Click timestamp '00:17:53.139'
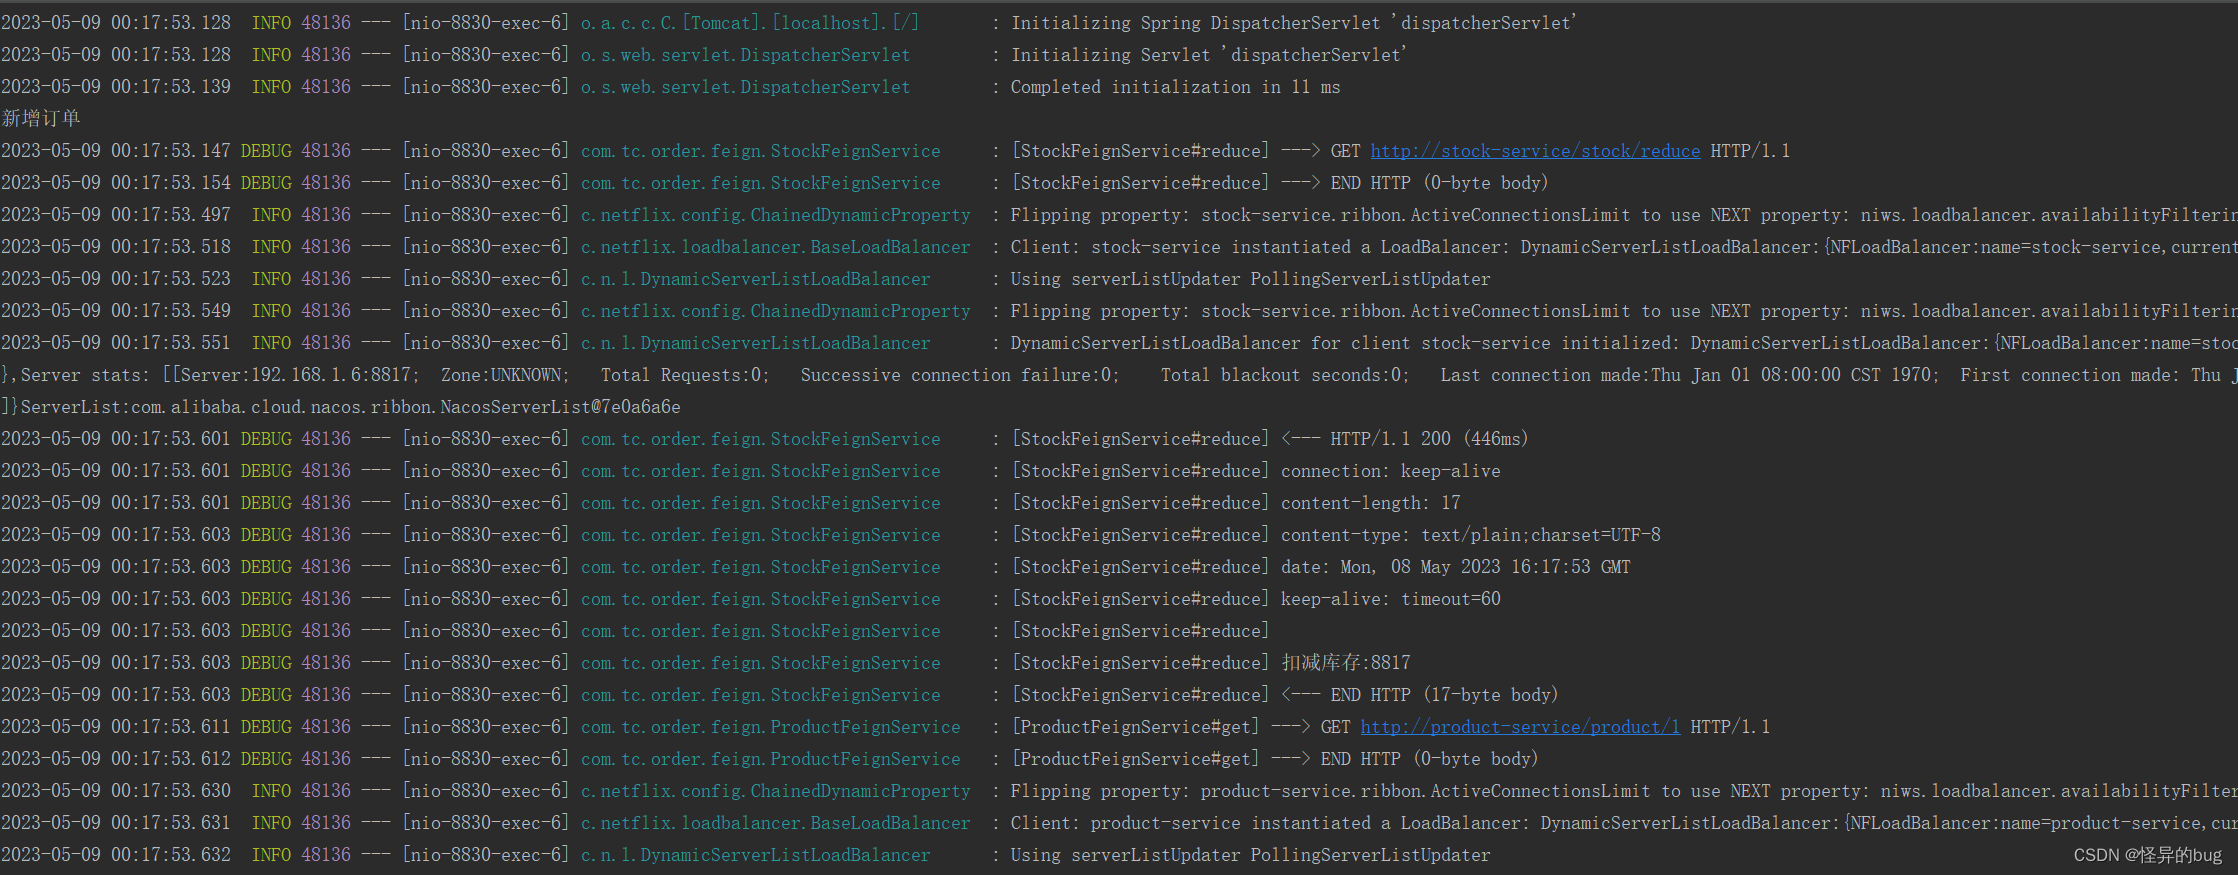2238x875 pixels. (171, 87)
